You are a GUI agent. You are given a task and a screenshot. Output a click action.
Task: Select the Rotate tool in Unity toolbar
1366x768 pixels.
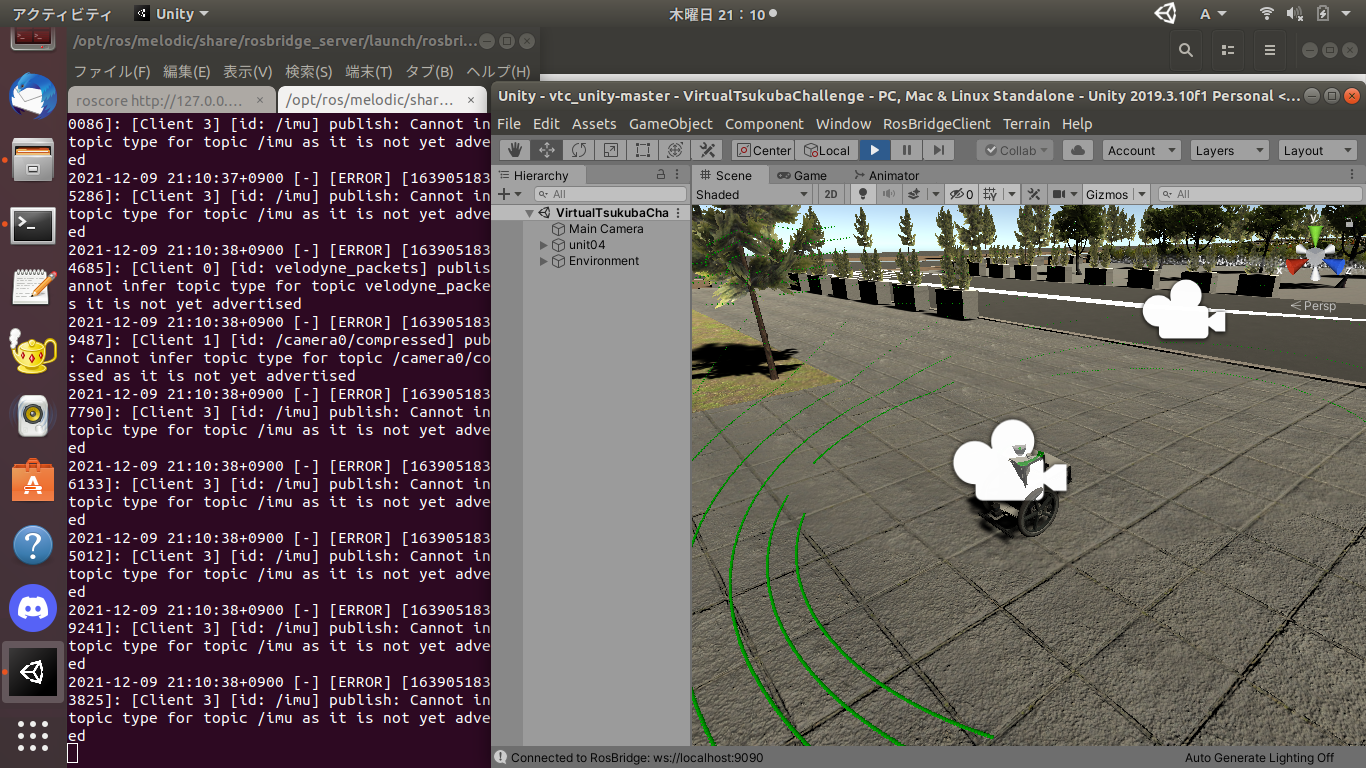pyautogui.click(x=579, y=150)
